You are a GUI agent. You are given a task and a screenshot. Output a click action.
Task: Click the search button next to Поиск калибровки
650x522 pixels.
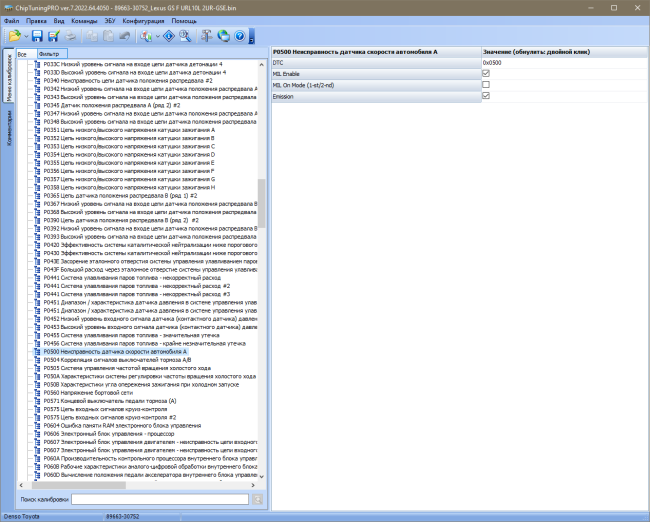[x=257, y=499]
